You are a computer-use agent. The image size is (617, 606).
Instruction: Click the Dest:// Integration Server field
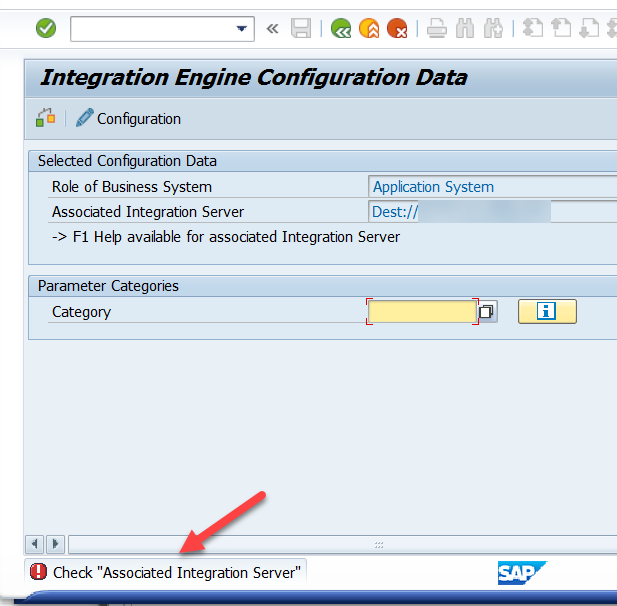pyautogui.click(x=493, y=212)
